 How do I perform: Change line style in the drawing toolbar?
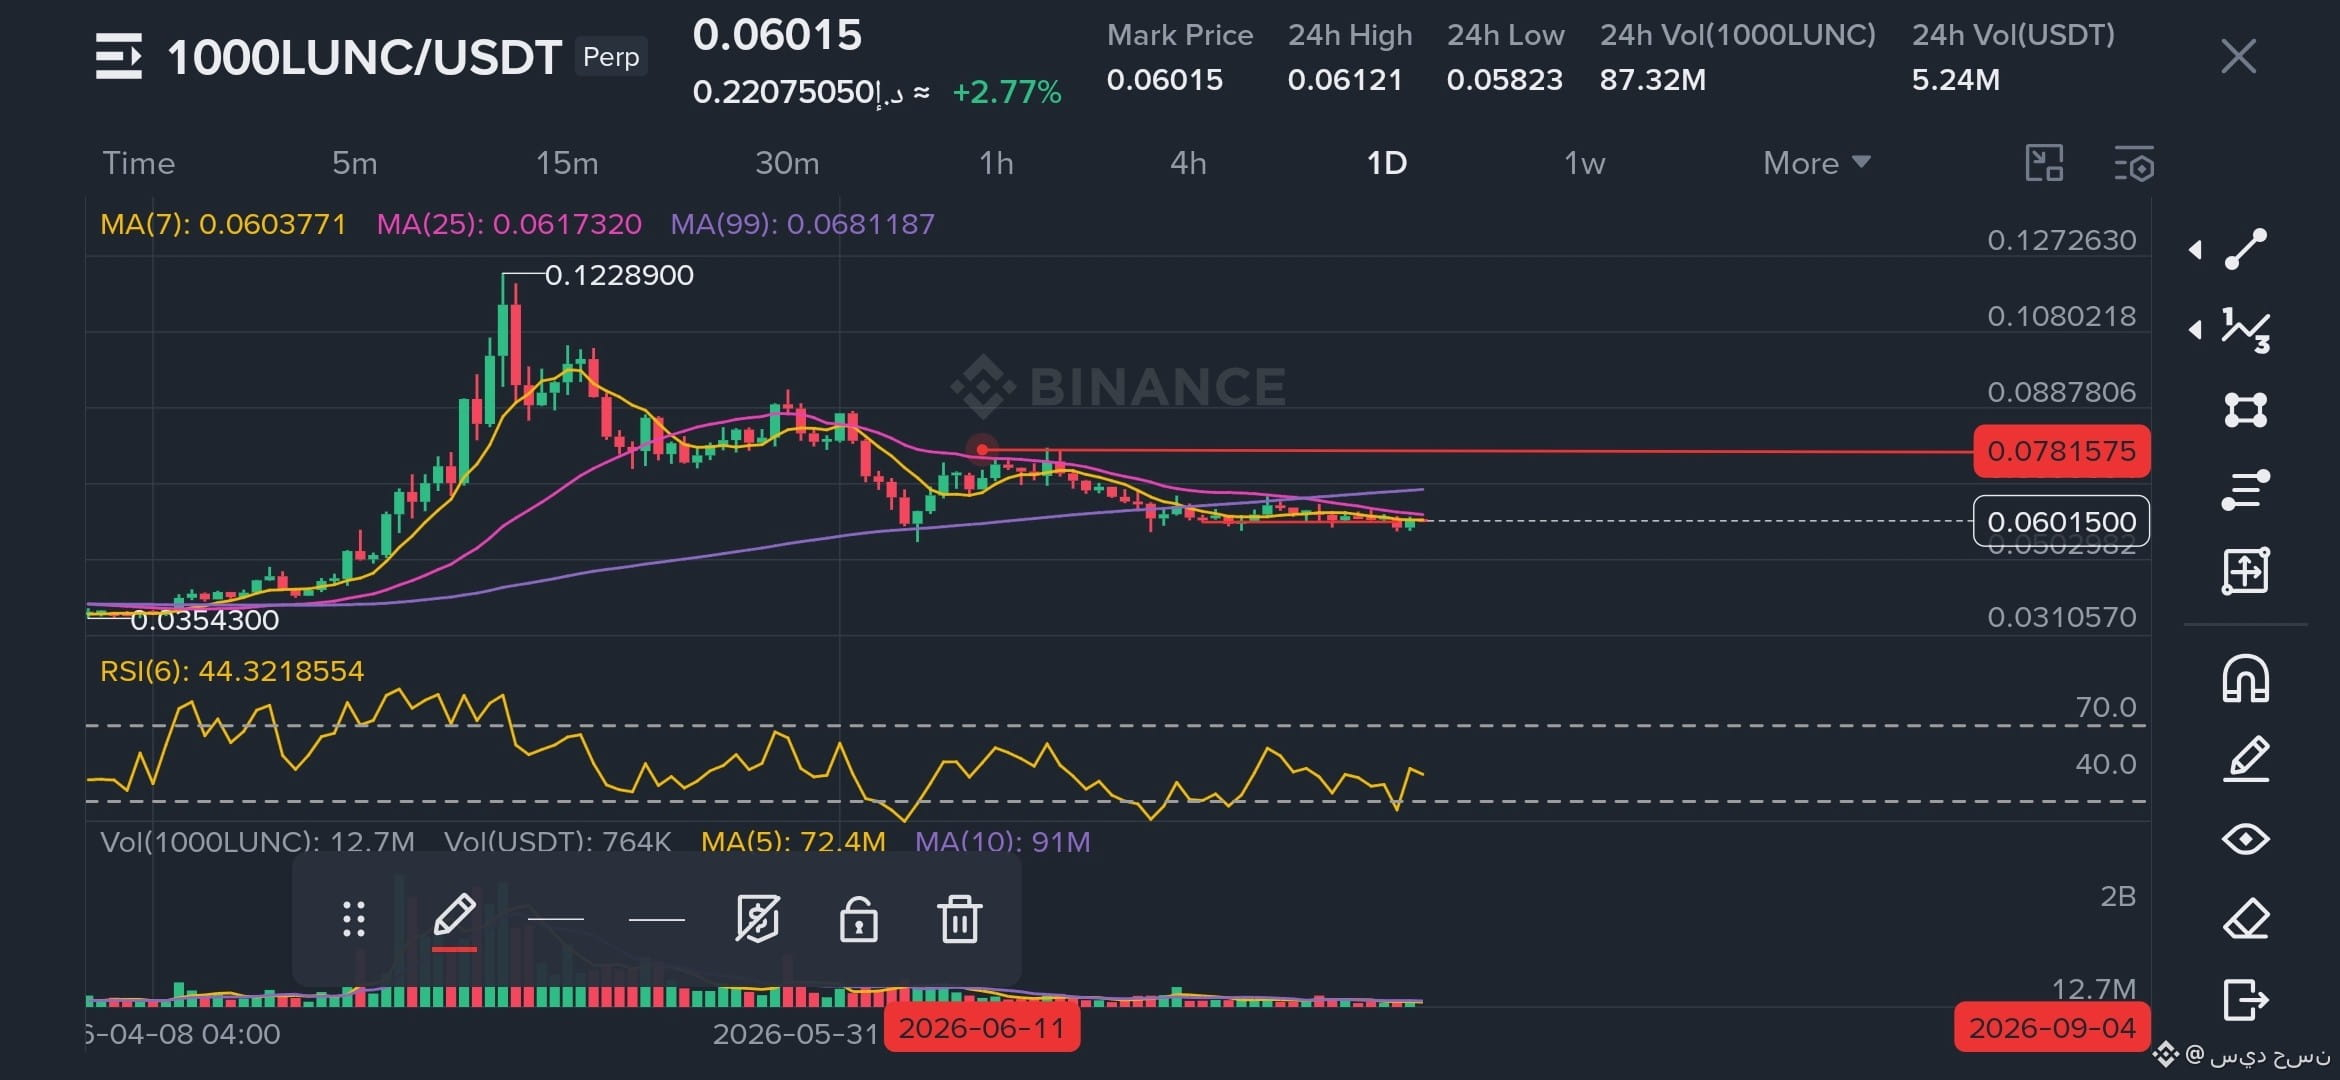point(657,919)
